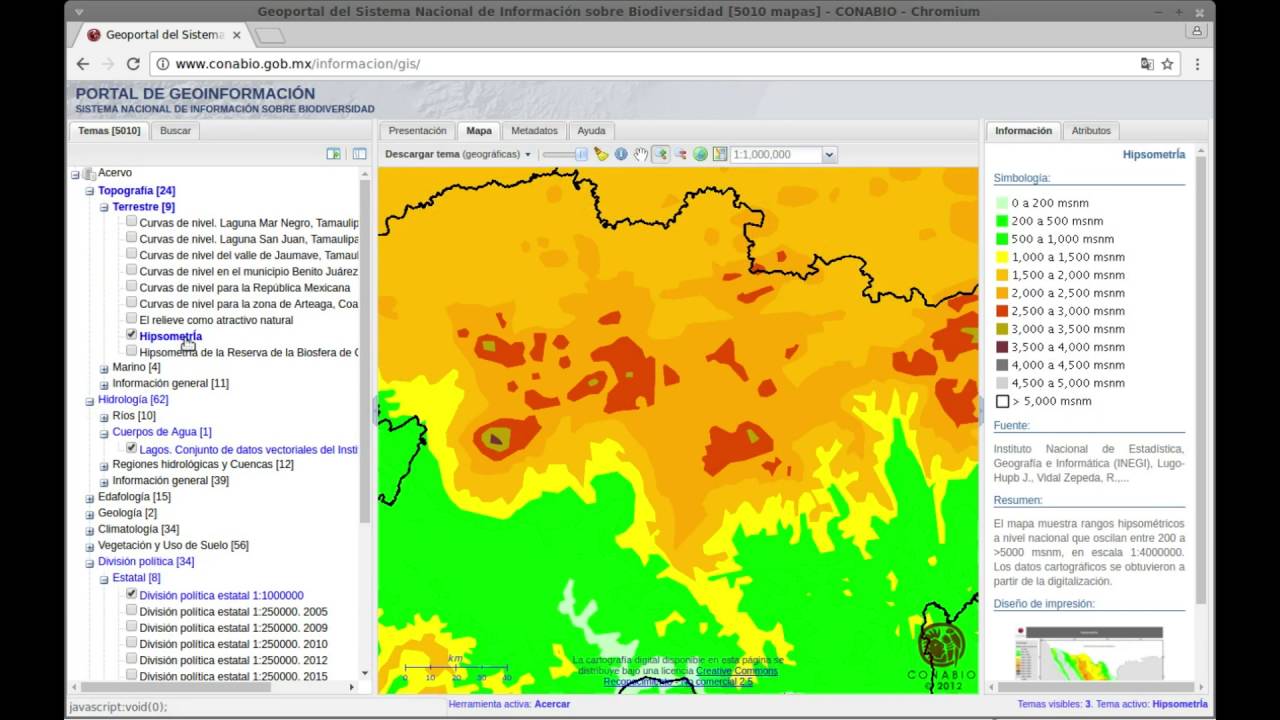Click the layer tree vertical scrollbar
The image size is (1280, 720).
coord(364,350)
